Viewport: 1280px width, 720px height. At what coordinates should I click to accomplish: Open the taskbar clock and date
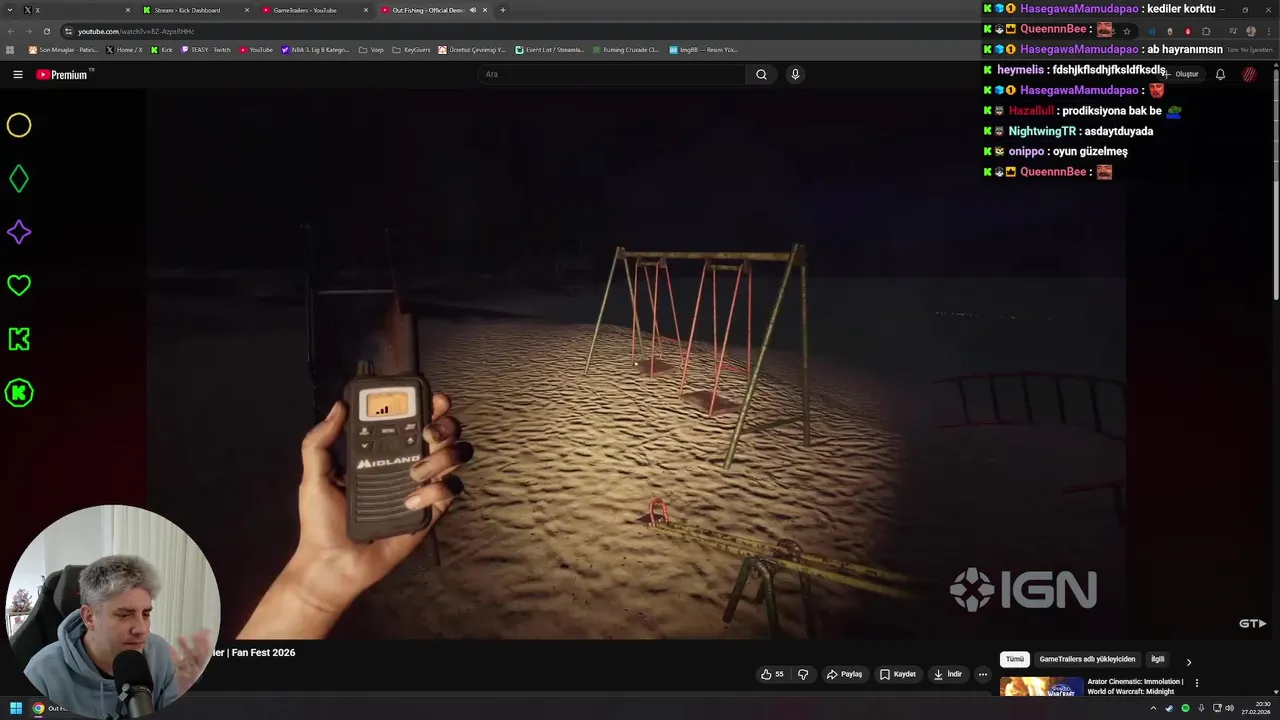tap(1255, 708)
